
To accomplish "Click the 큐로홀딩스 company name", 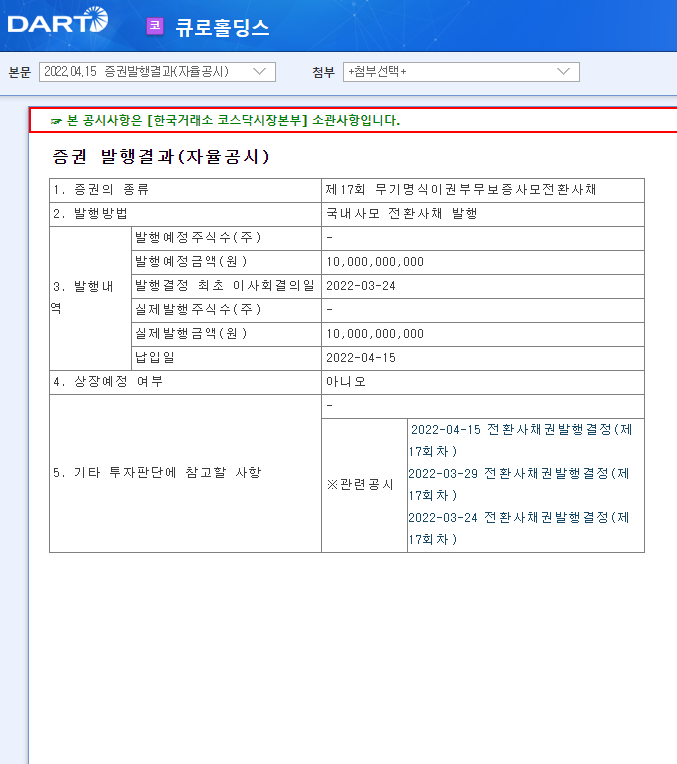I will (x=222, y=27).
